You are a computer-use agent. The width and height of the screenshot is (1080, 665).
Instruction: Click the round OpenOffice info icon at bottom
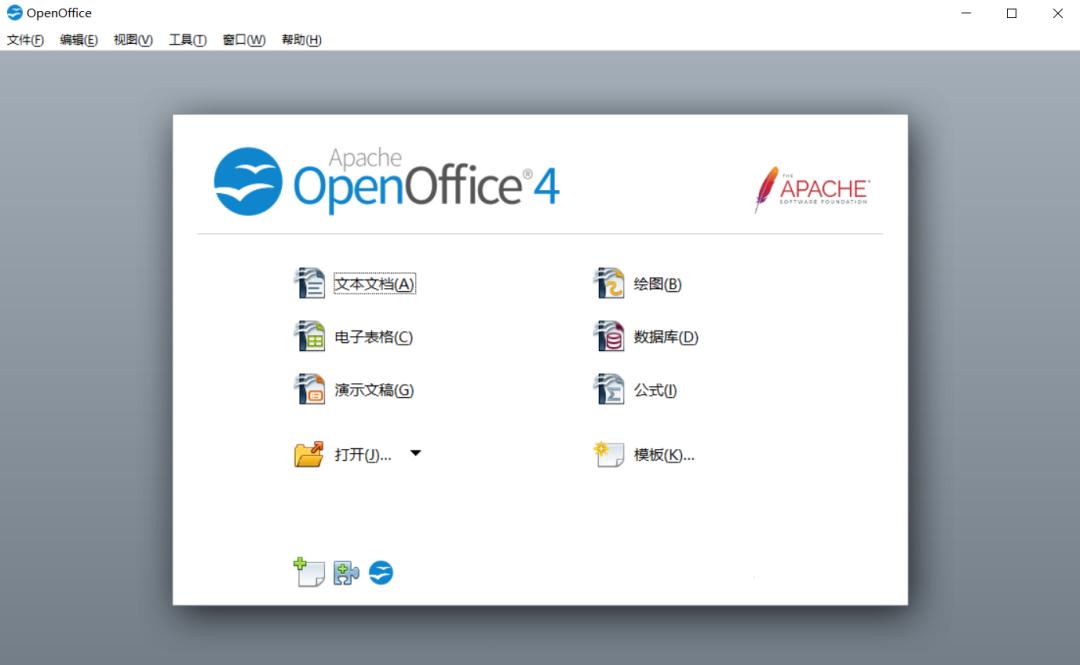pyautogui.click(x=381, y=573)
